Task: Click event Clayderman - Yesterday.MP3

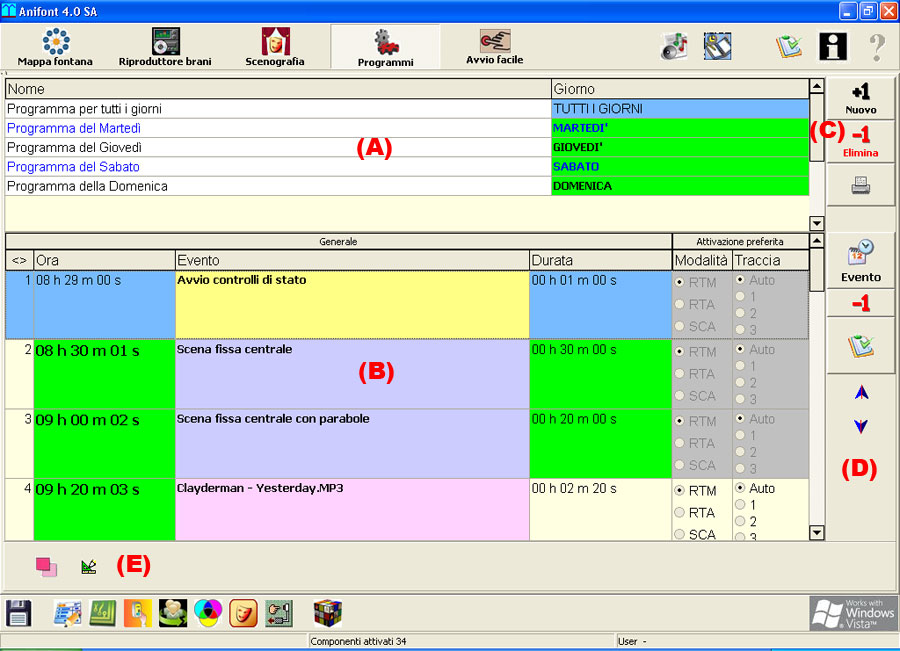Action: (352, 510)
